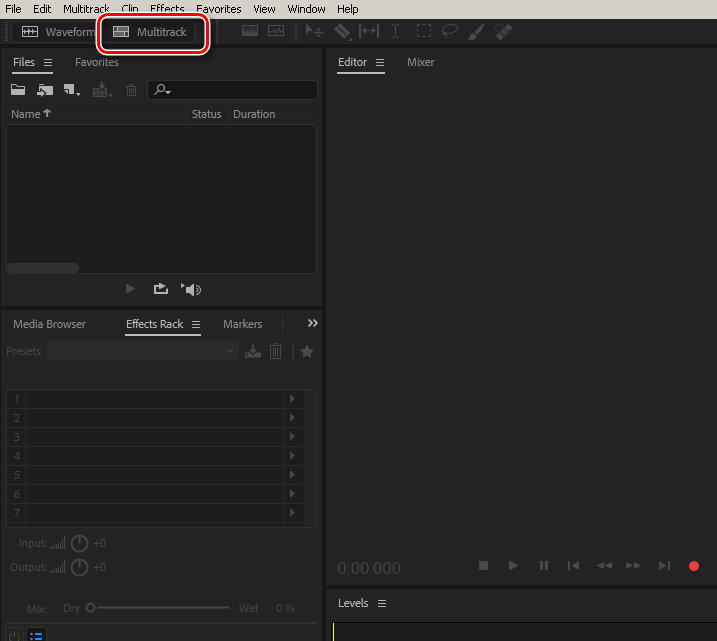Switch to the Markers tab

coord(242,324)
